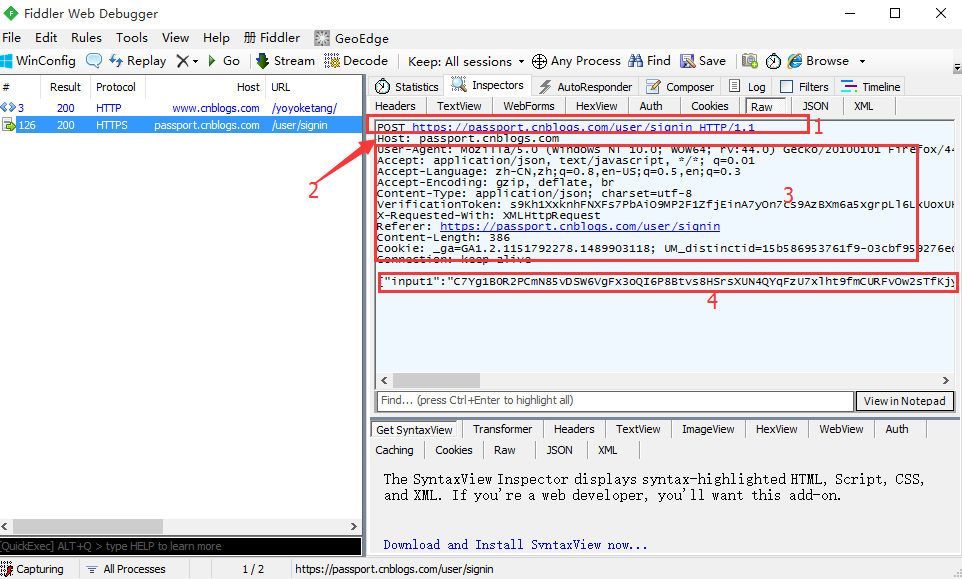Click the View in Notepad button
The image size is (962, 579).
point(904,400)
